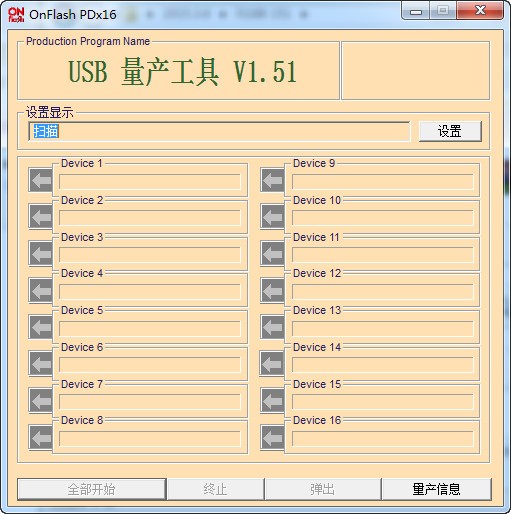Click the Device 7 status field
The image size is (511, 514).
150,402
